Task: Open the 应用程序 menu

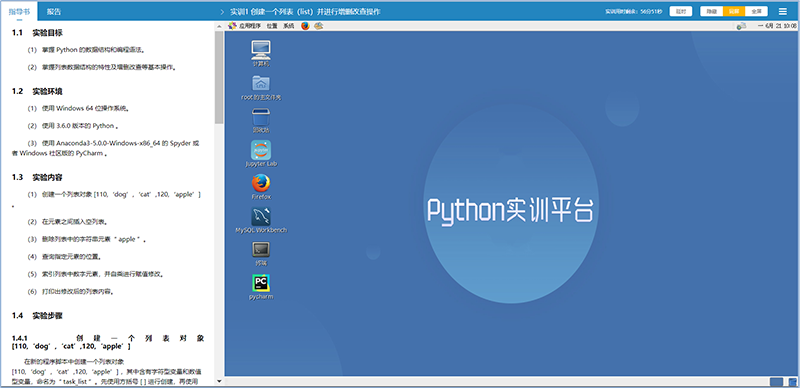Action: 250,26
